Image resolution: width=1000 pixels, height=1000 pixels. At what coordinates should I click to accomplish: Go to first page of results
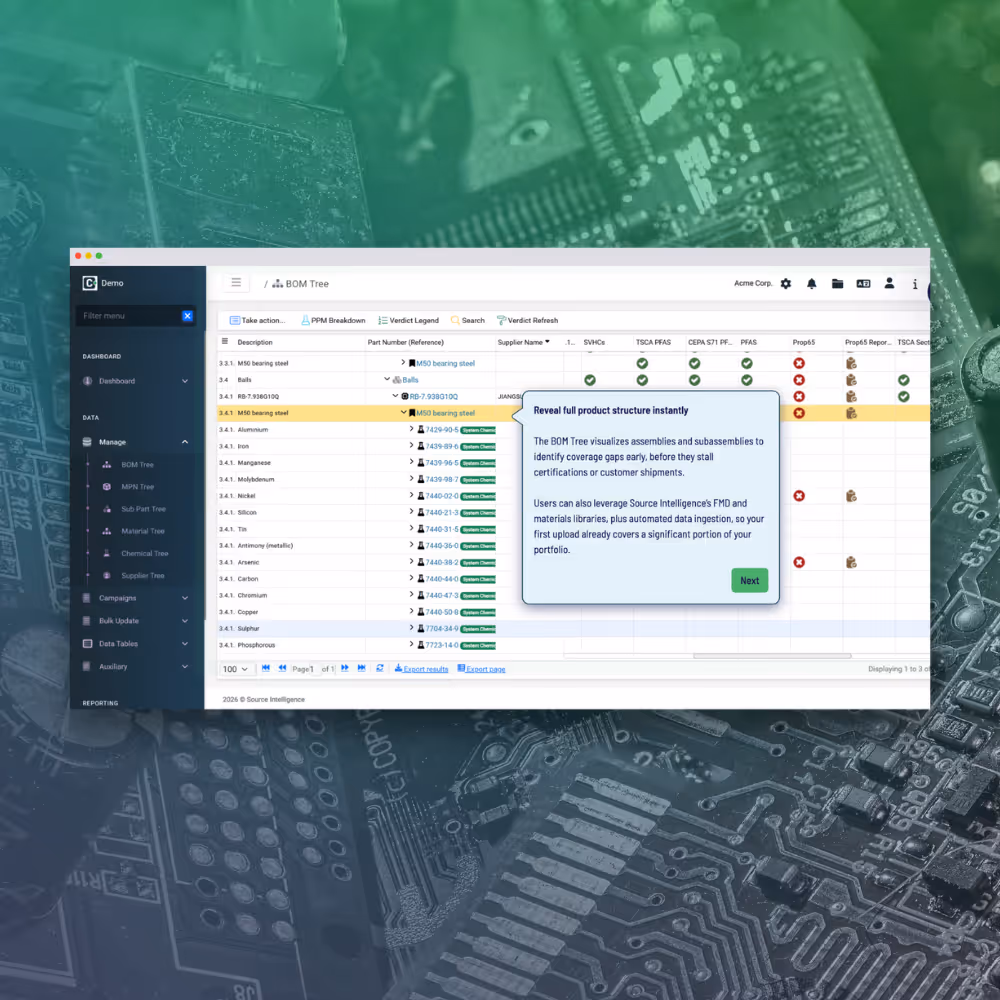pos(266,668)
